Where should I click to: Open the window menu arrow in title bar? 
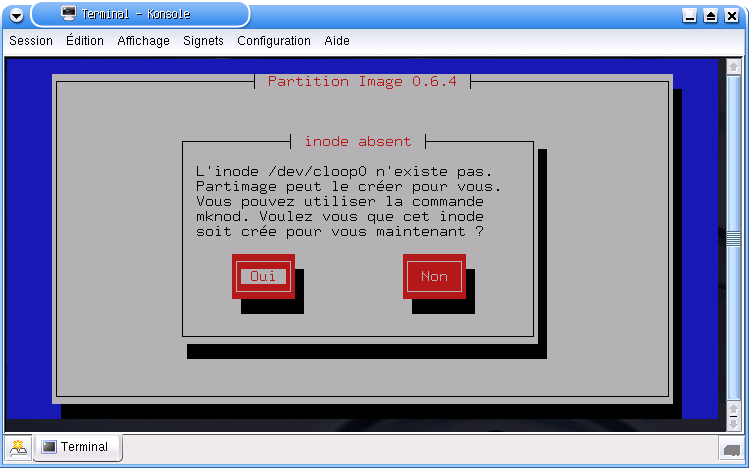coord(16,15)
